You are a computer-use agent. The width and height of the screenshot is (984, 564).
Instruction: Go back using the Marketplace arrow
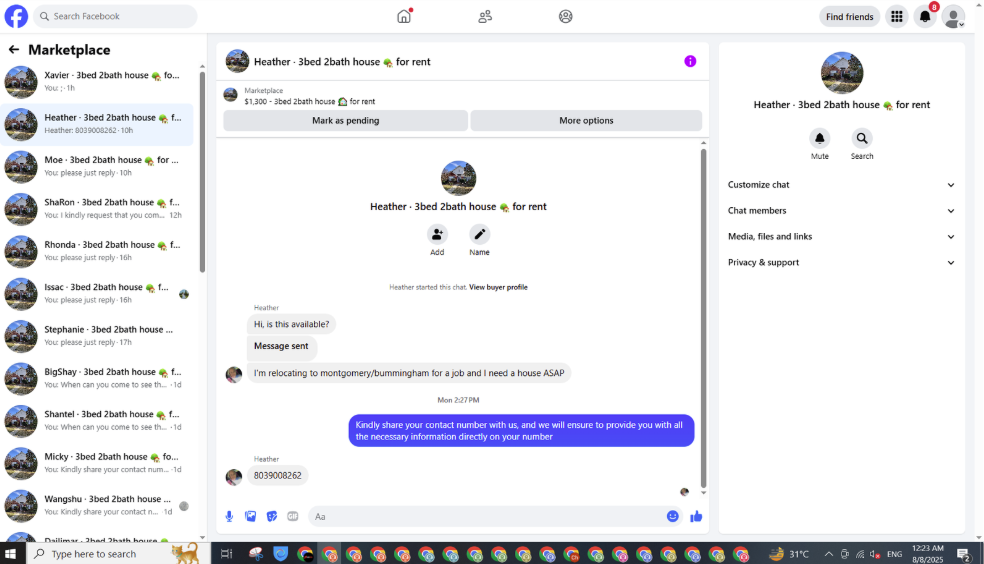coord(14,50)
